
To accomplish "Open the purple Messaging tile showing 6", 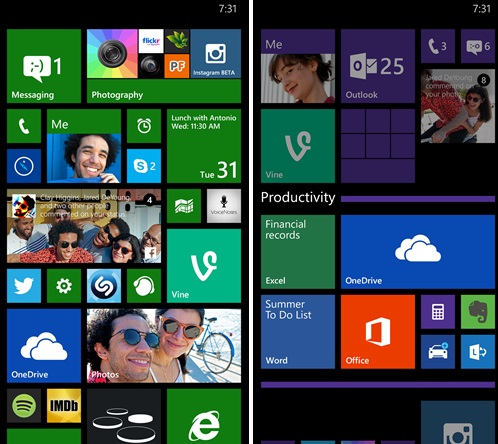I will click(478, 46).
